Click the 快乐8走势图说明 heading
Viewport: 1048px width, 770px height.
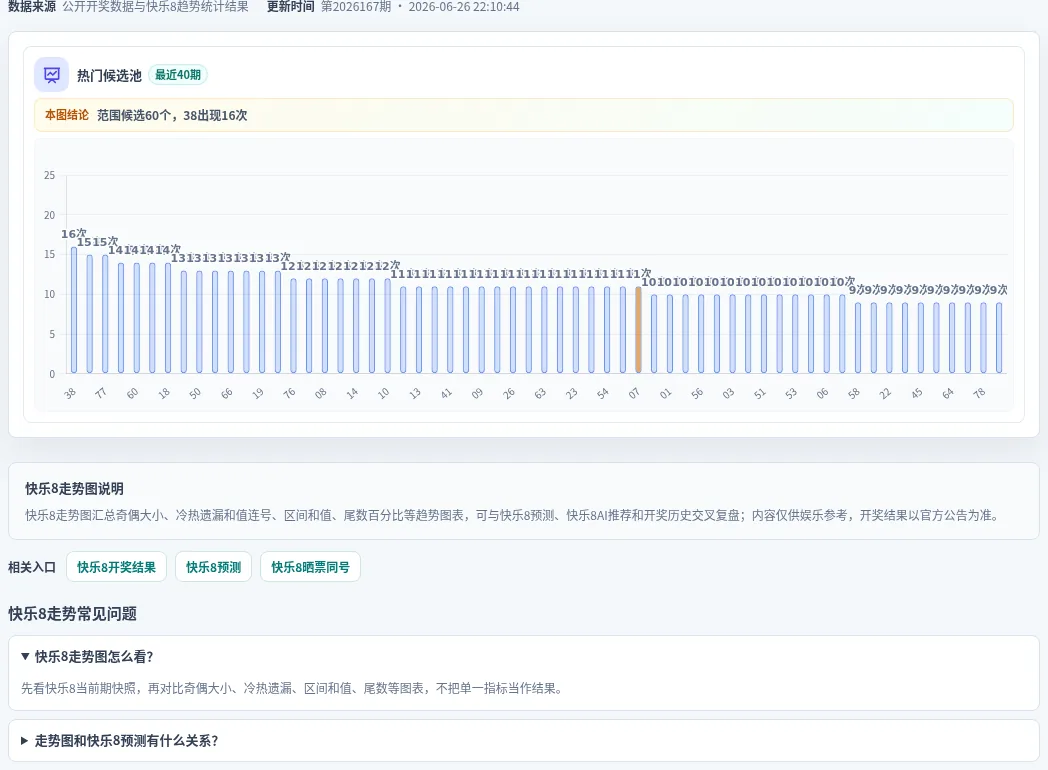[74, 489]
